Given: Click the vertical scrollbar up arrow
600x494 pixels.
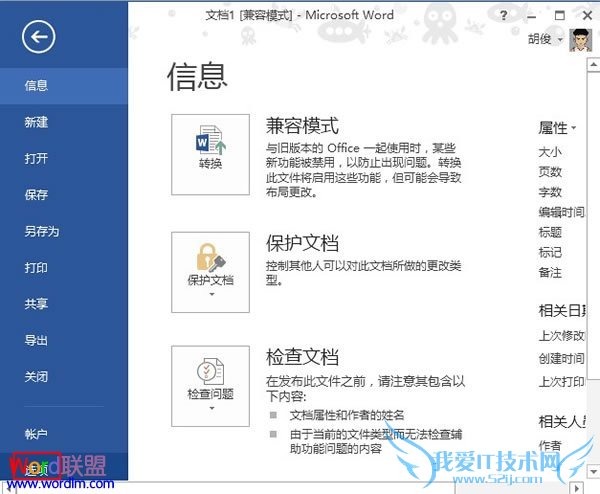Looking at the screenshot, I should click(593, 65).
